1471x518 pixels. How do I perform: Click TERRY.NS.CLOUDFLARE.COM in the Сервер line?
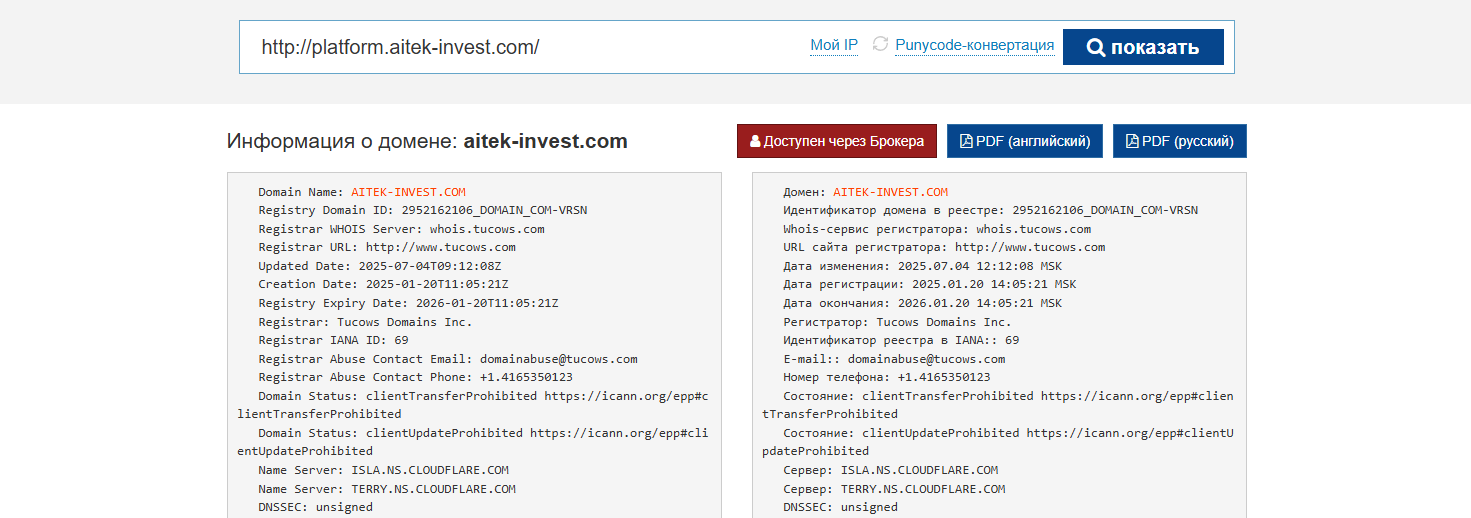click(922, 489)
